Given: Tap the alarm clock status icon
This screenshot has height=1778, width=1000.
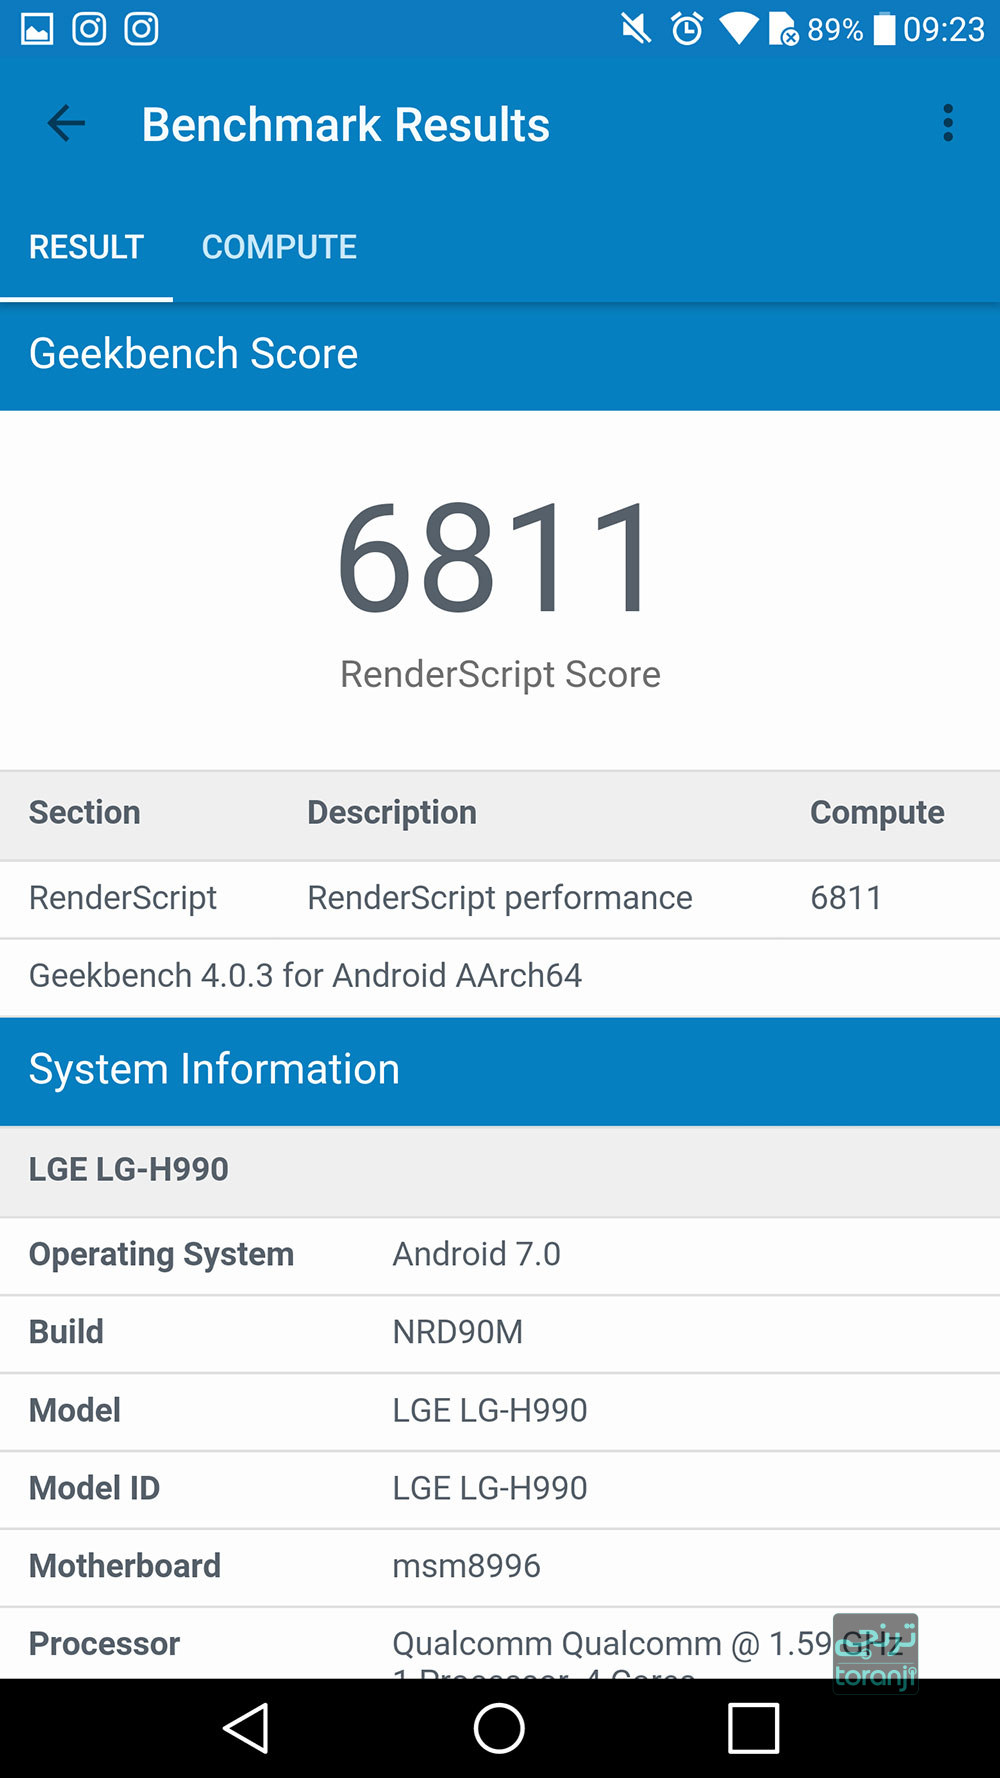Looking at the screenshot, I should click(687, 29).
